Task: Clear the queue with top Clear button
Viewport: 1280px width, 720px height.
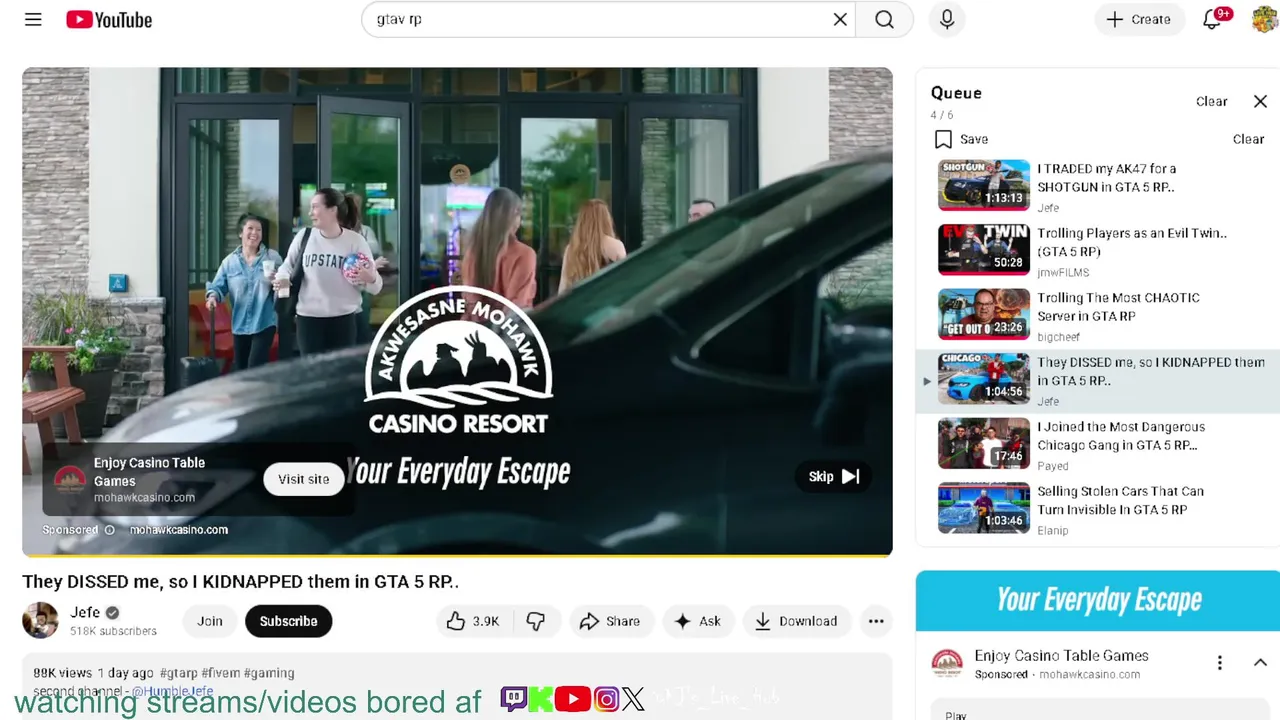Action: [x=1211, y=101]
